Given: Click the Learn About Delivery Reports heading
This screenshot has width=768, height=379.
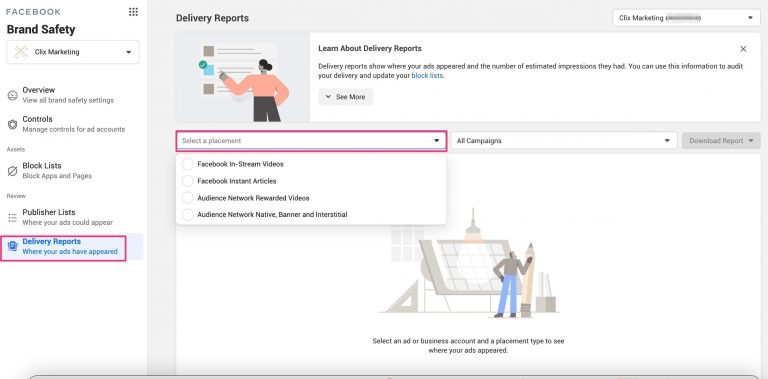Looking at the screenshot, I should pos(370,48).
